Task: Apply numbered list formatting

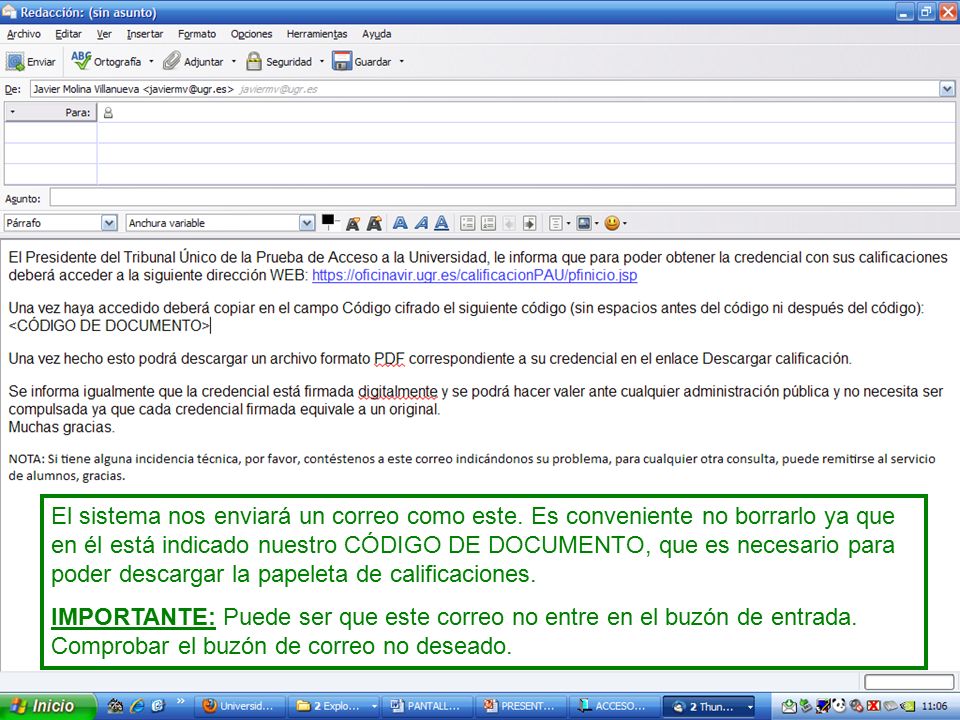Action: [x=488, y=223]
